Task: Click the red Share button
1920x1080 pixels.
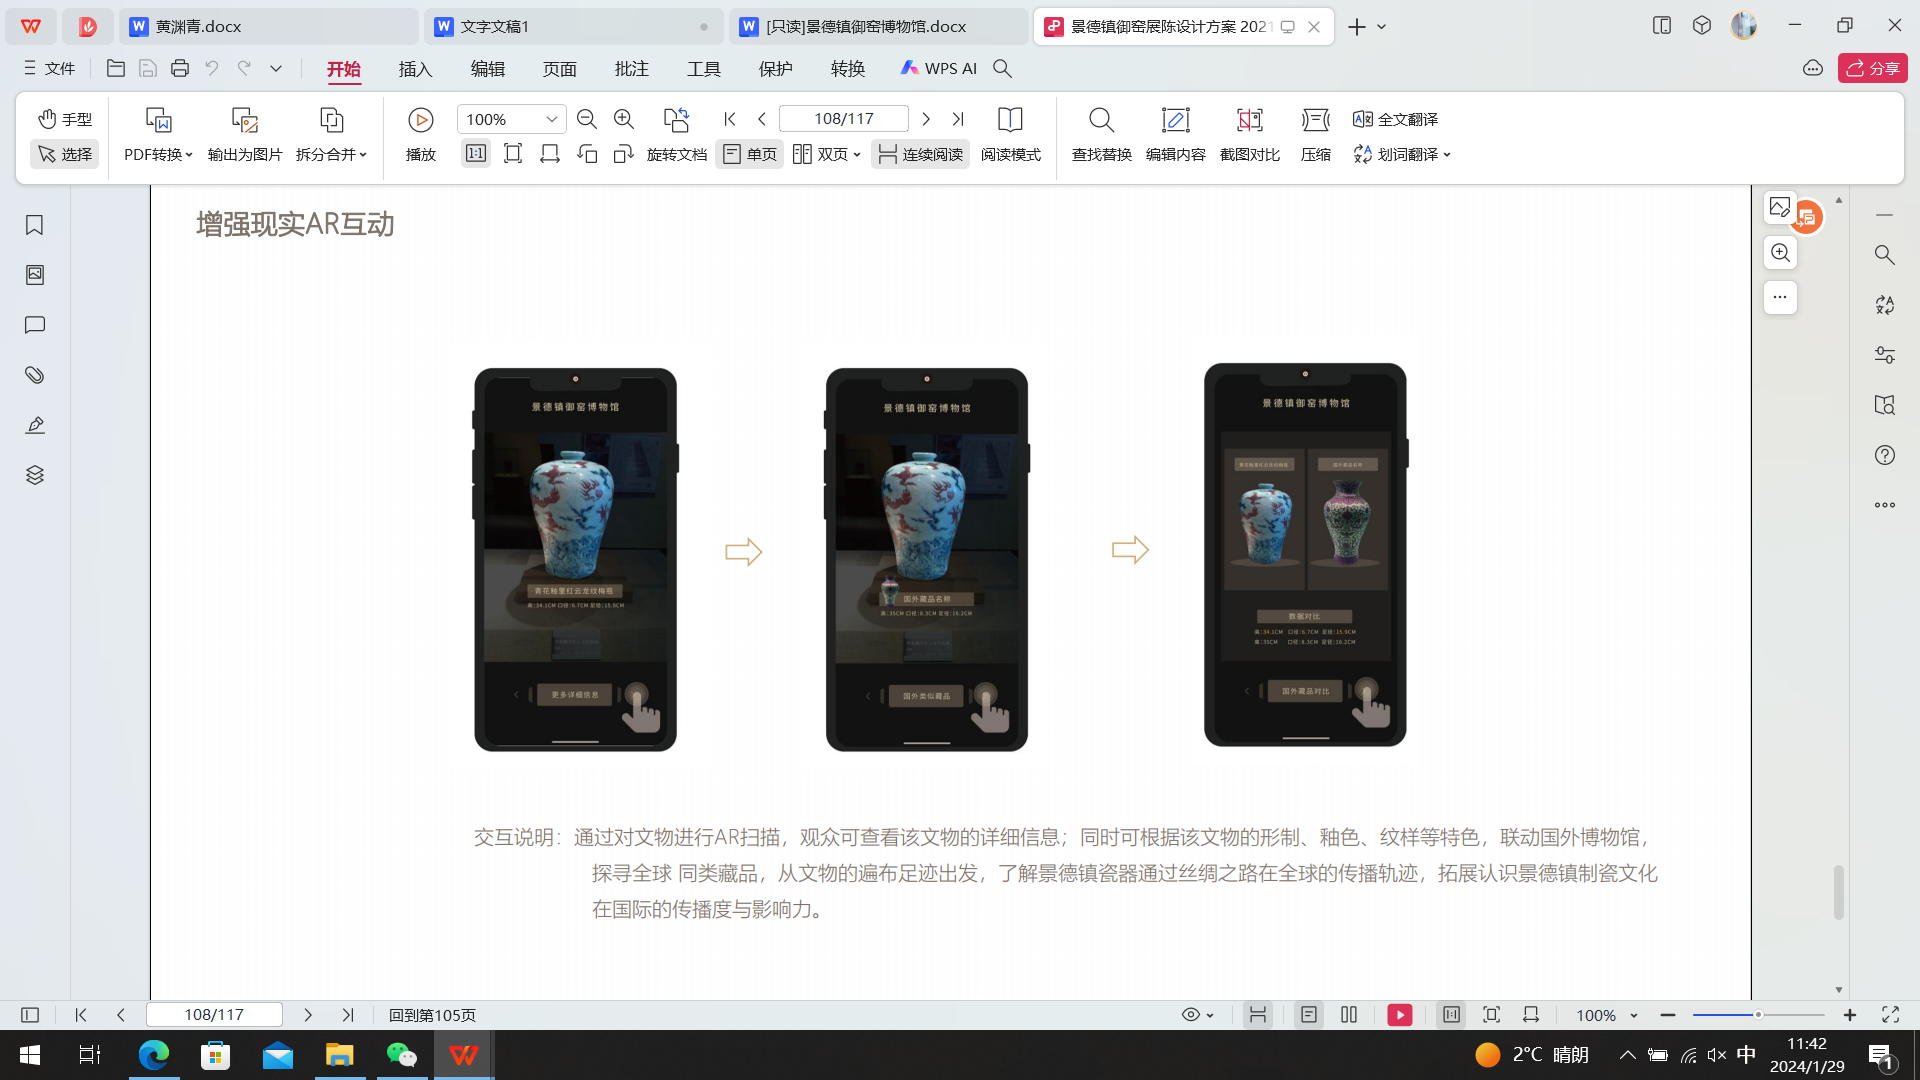Action: (1872, 68)
